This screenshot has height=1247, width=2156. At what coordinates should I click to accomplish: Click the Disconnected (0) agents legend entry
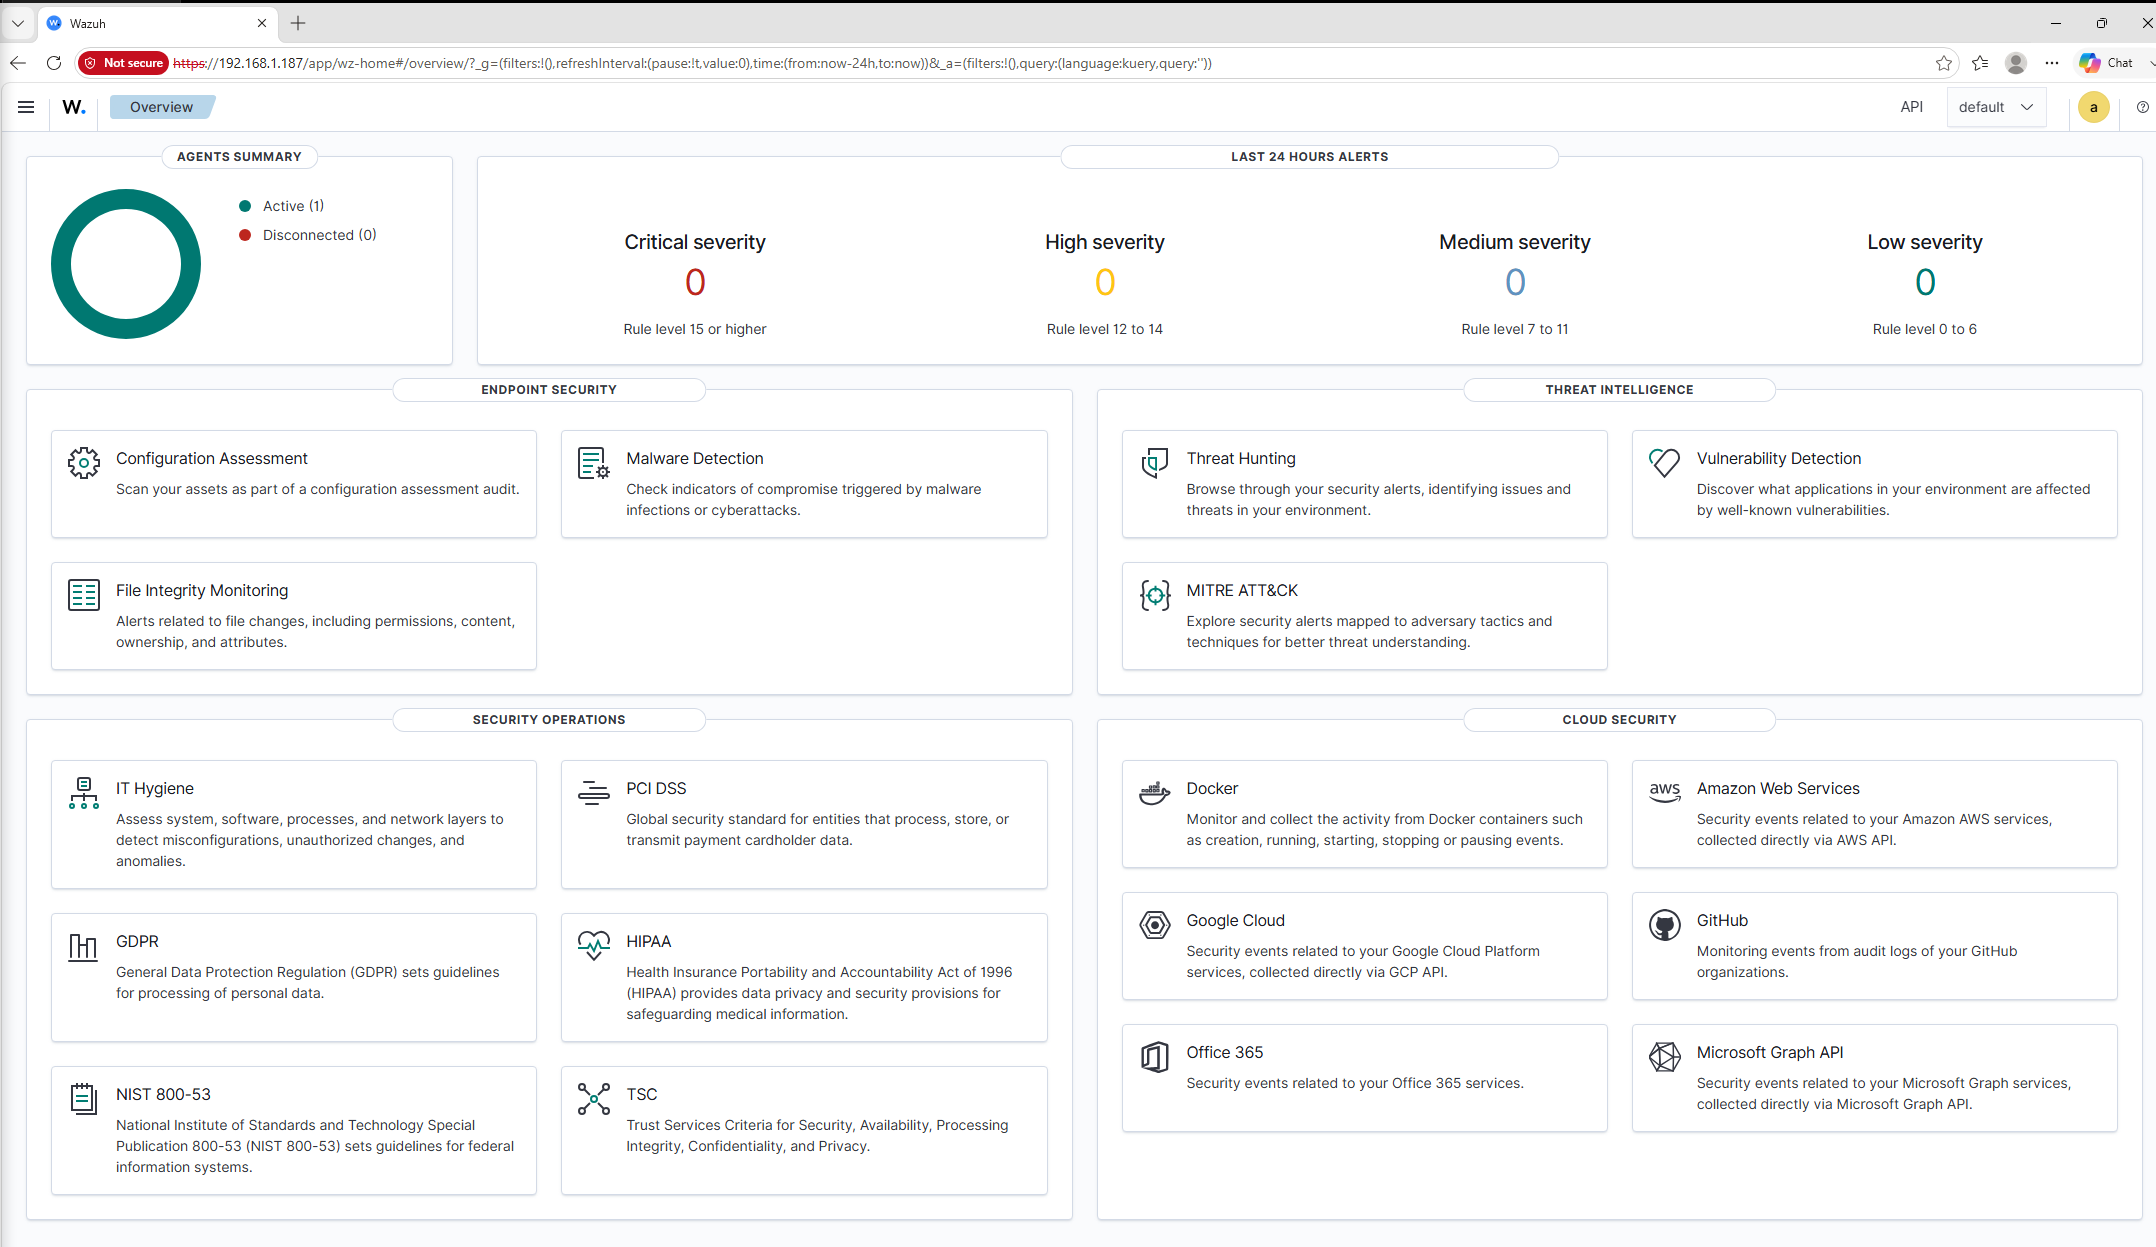coord(308,235)
